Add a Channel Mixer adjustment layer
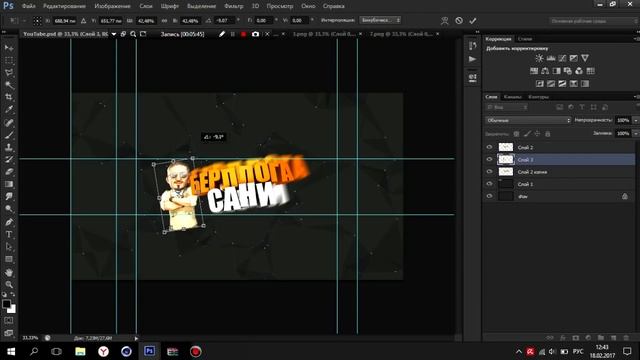The width and height of the screenshot is (640, 360). pos(579,71)
